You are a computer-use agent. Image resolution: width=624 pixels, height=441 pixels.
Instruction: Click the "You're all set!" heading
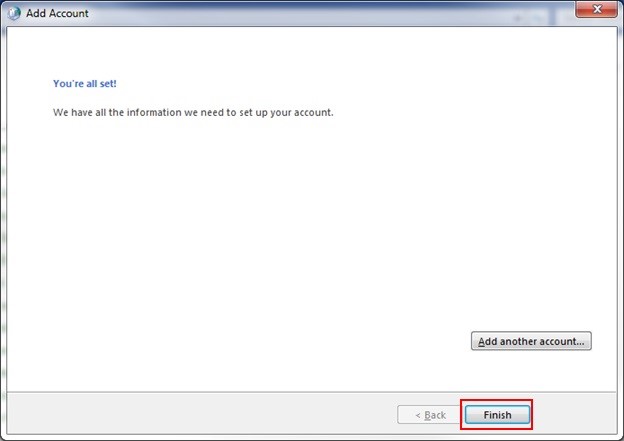(x=85, y=84)
